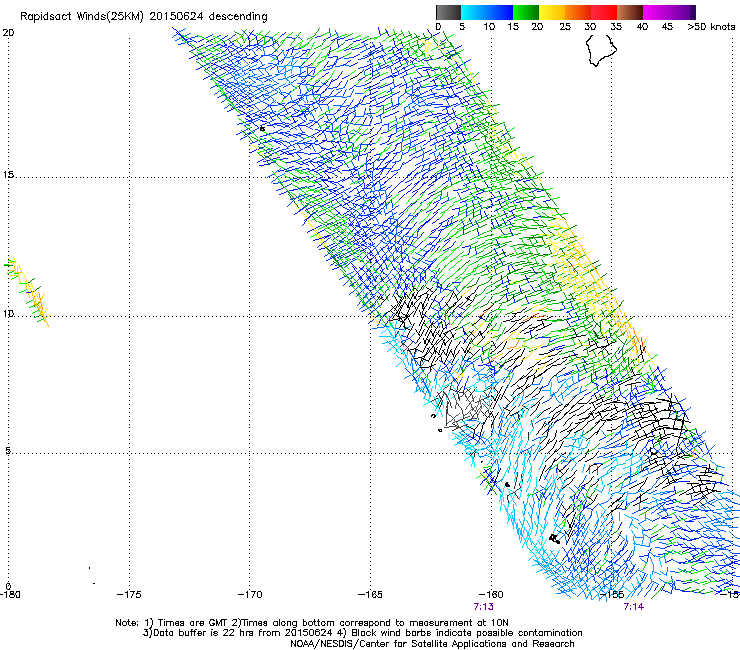Image resolution: width=740 pixels, height=650 pixels.
Task: Click the yellow 20-25 knots legend segment
Action: (x=552, y=12)
